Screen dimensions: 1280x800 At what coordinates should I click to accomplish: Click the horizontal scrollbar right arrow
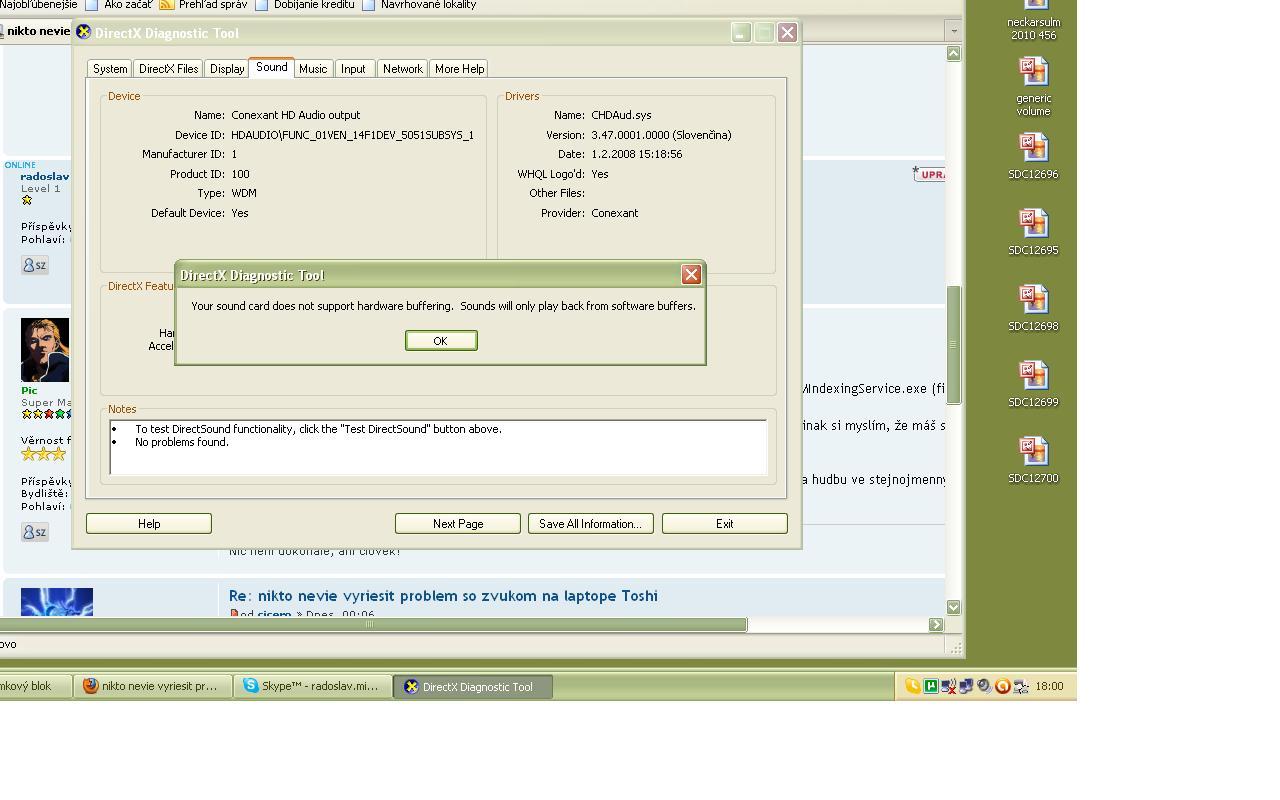(936, 625)
